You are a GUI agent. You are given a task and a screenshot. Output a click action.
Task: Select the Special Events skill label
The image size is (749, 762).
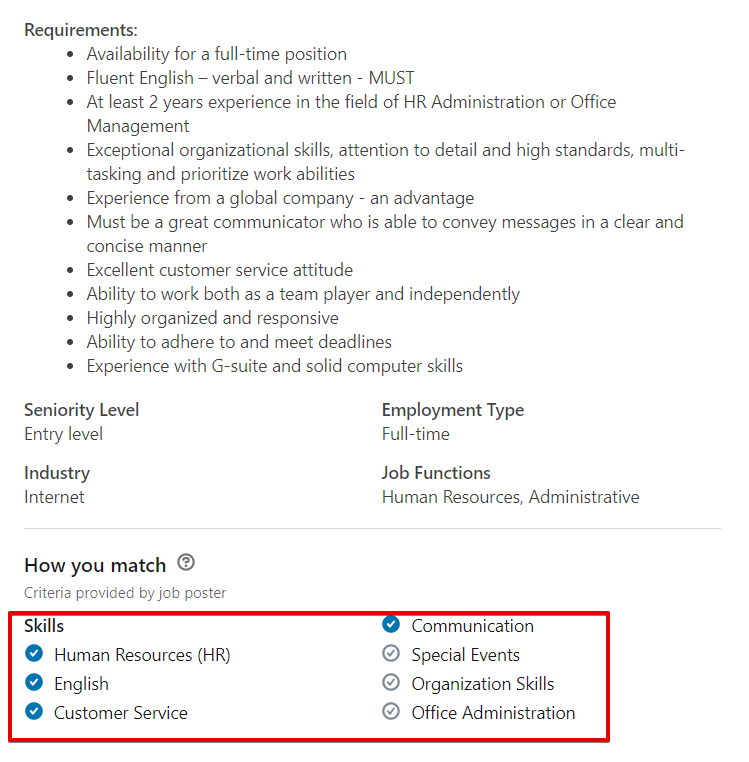click(466, 655)
